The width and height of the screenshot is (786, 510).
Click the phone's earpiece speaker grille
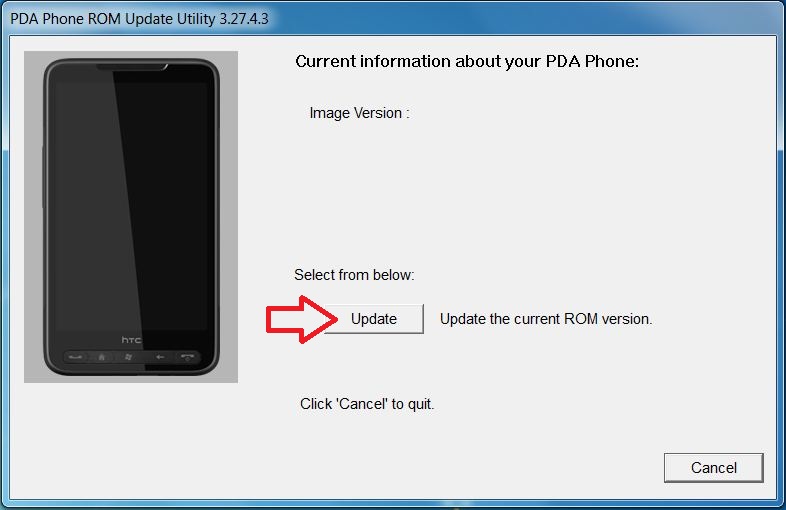point(132,67)
